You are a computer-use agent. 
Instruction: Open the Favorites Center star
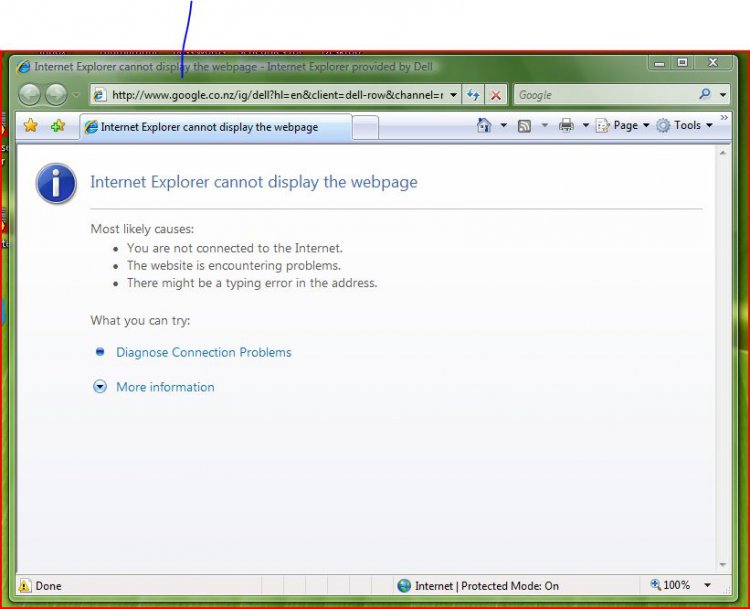click(31, 126)
